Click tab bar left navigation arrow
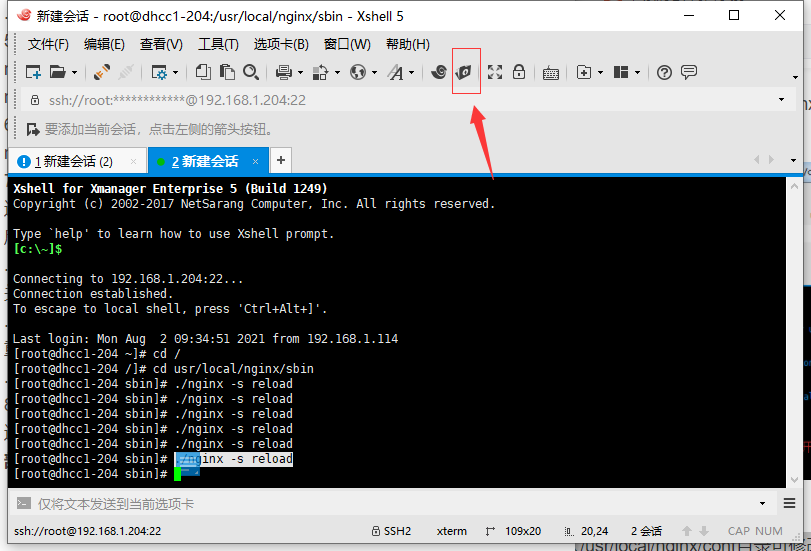The height and width of the screenshot is (551, 811). [757, 160]
